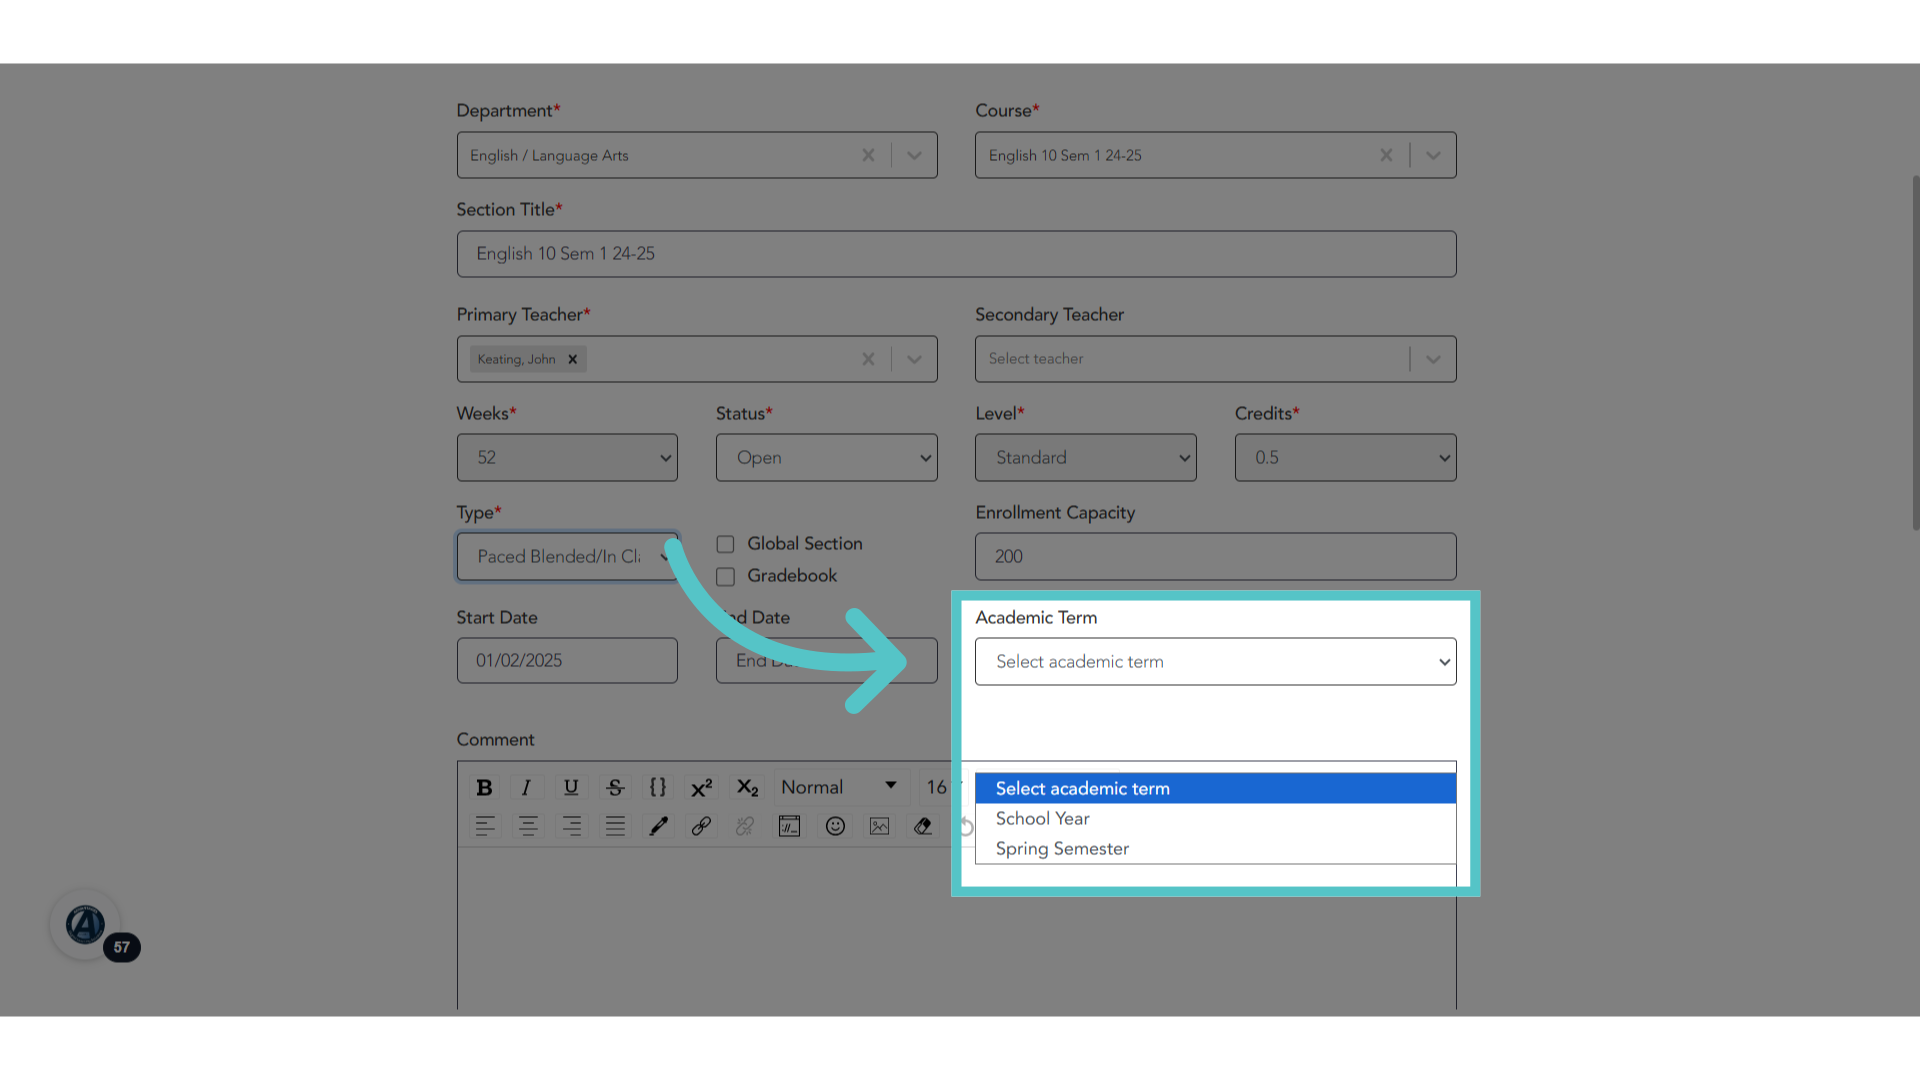
Task: Open the emoji picker in the editor toolbar
Action: click(x=835, y=826)
